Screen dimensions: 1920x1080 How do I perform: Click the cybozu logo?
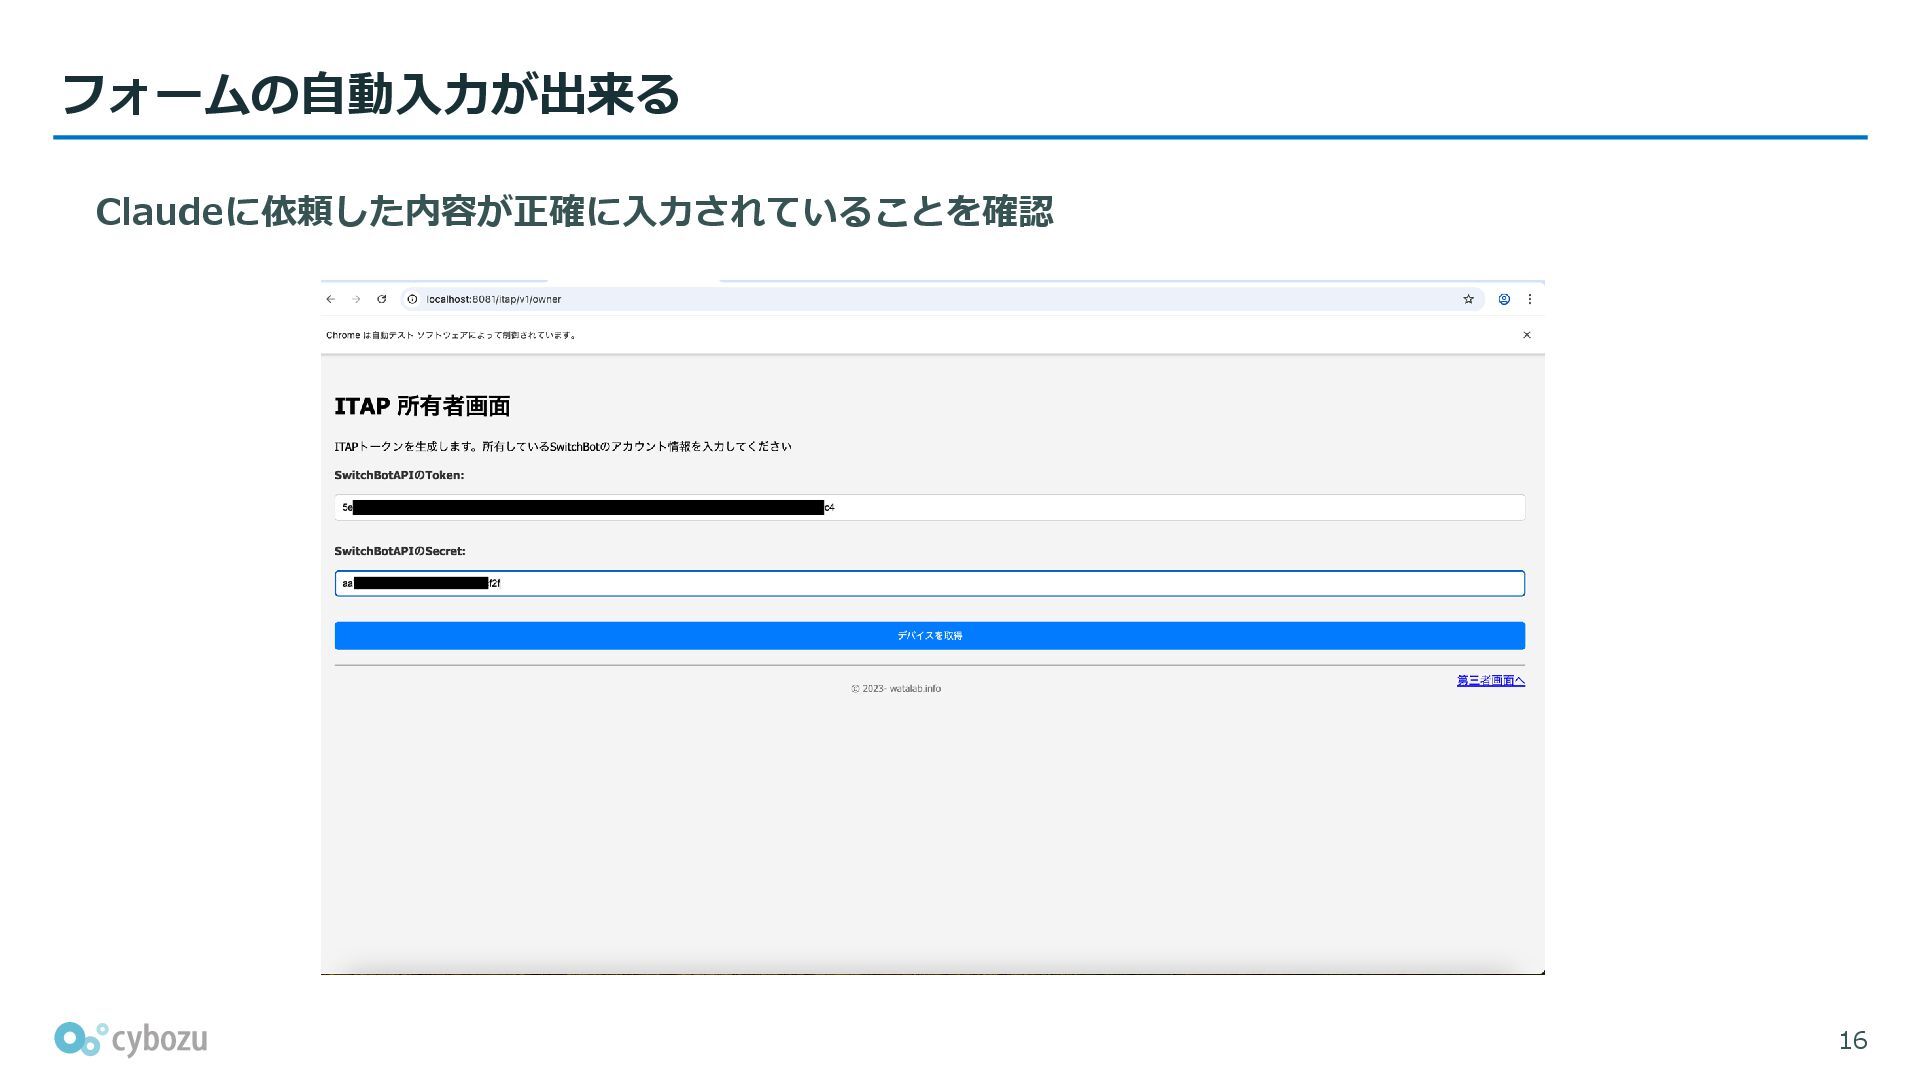(131, 1040)
